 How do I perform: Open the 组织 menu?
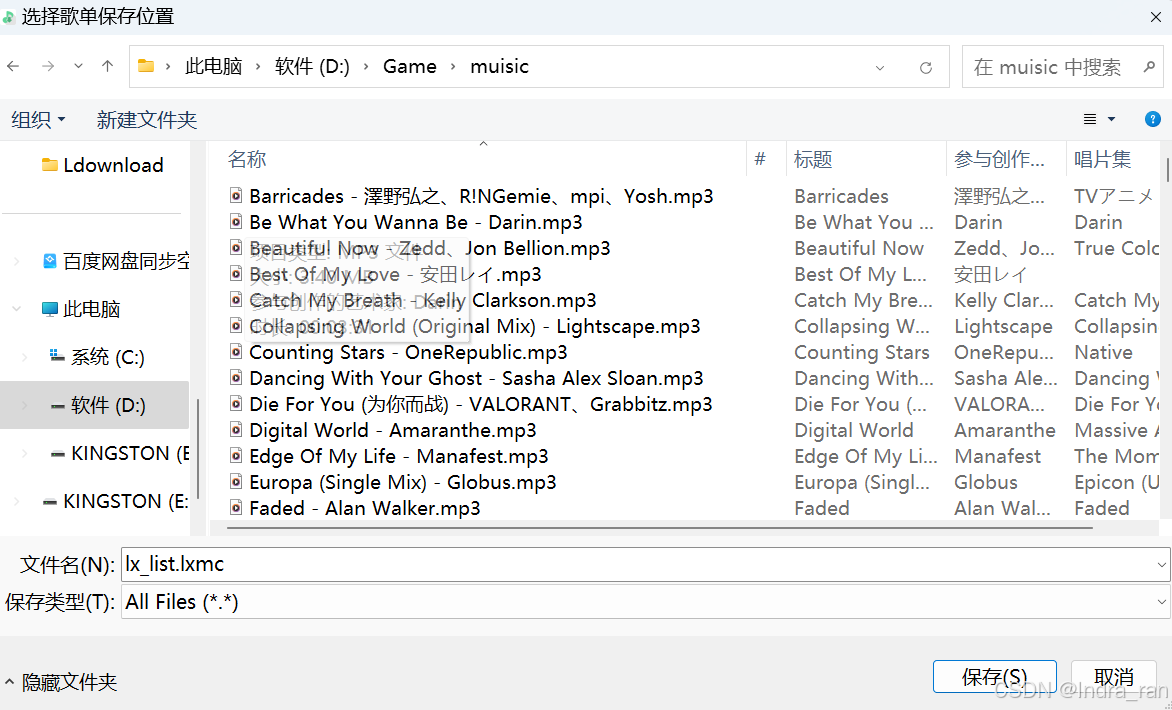pos(39,120)
